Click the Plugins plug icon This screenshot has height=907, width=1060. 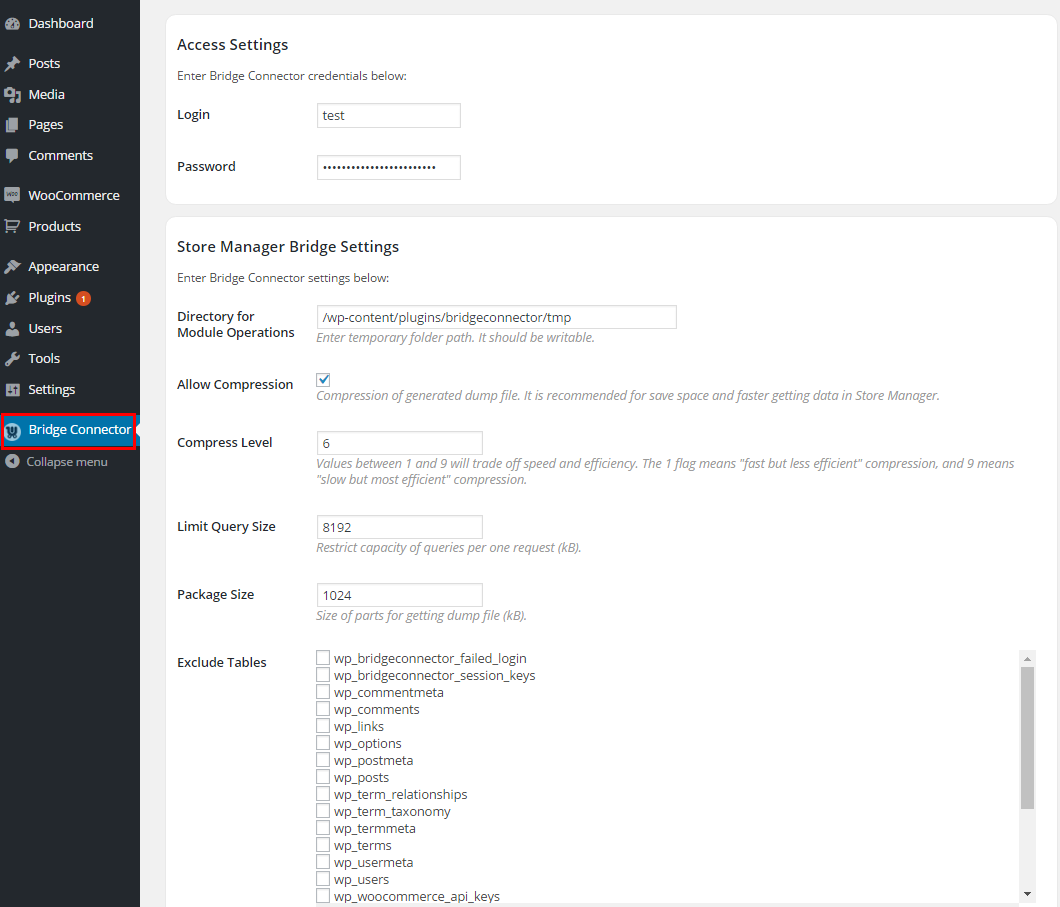pos(12,298)
